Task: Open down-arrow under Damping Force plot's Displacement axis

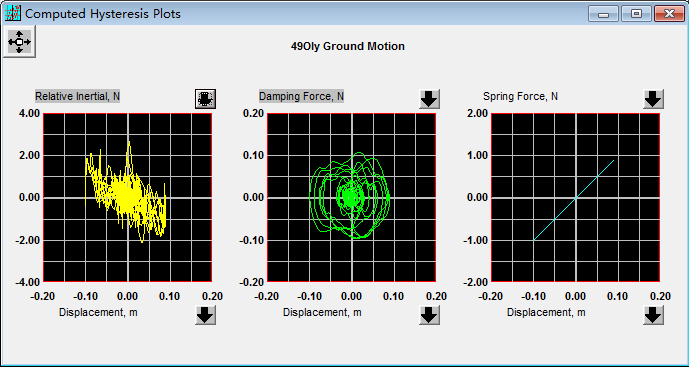Action: point(429,315)
